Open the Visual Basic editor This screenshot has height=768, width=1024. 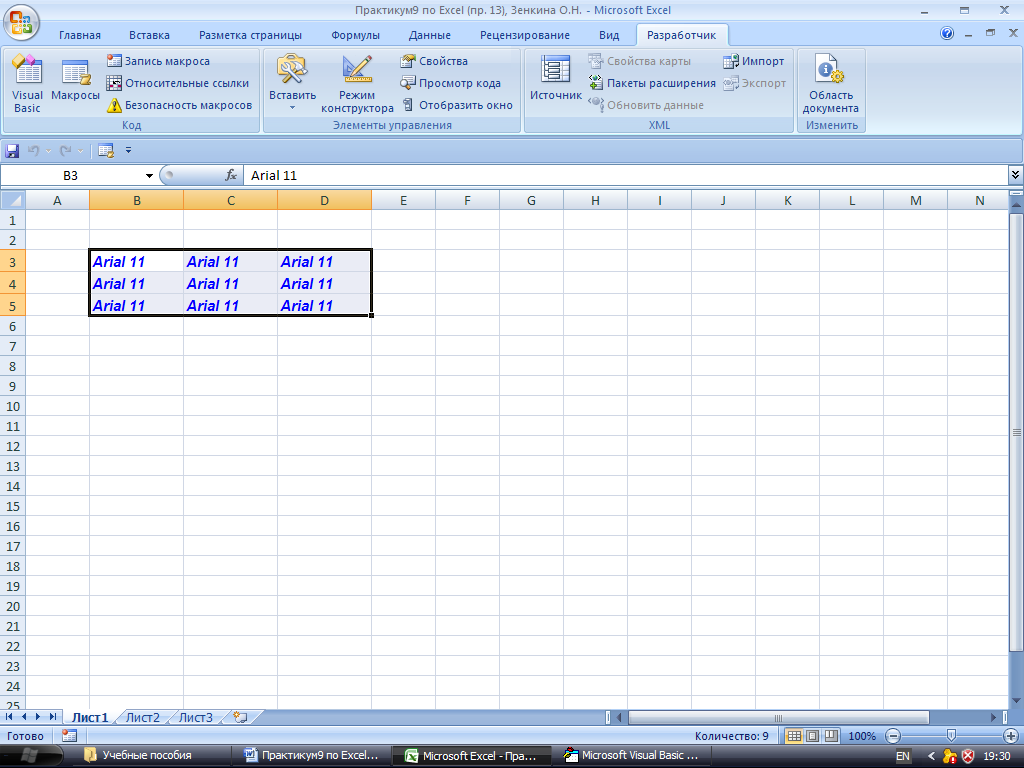click(27, 83)
